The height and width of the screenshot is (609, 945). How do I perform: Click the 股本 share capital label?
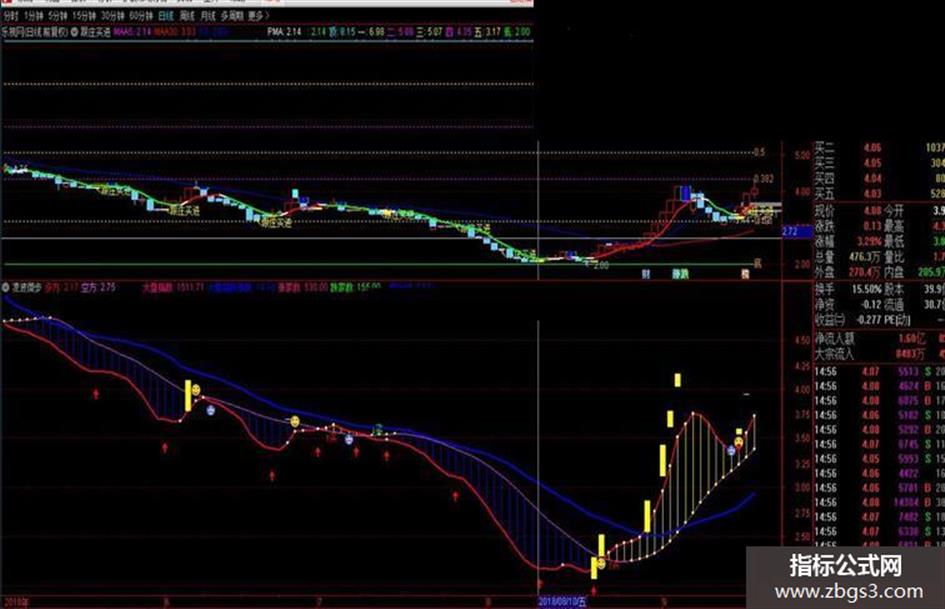tap(894, 289)
